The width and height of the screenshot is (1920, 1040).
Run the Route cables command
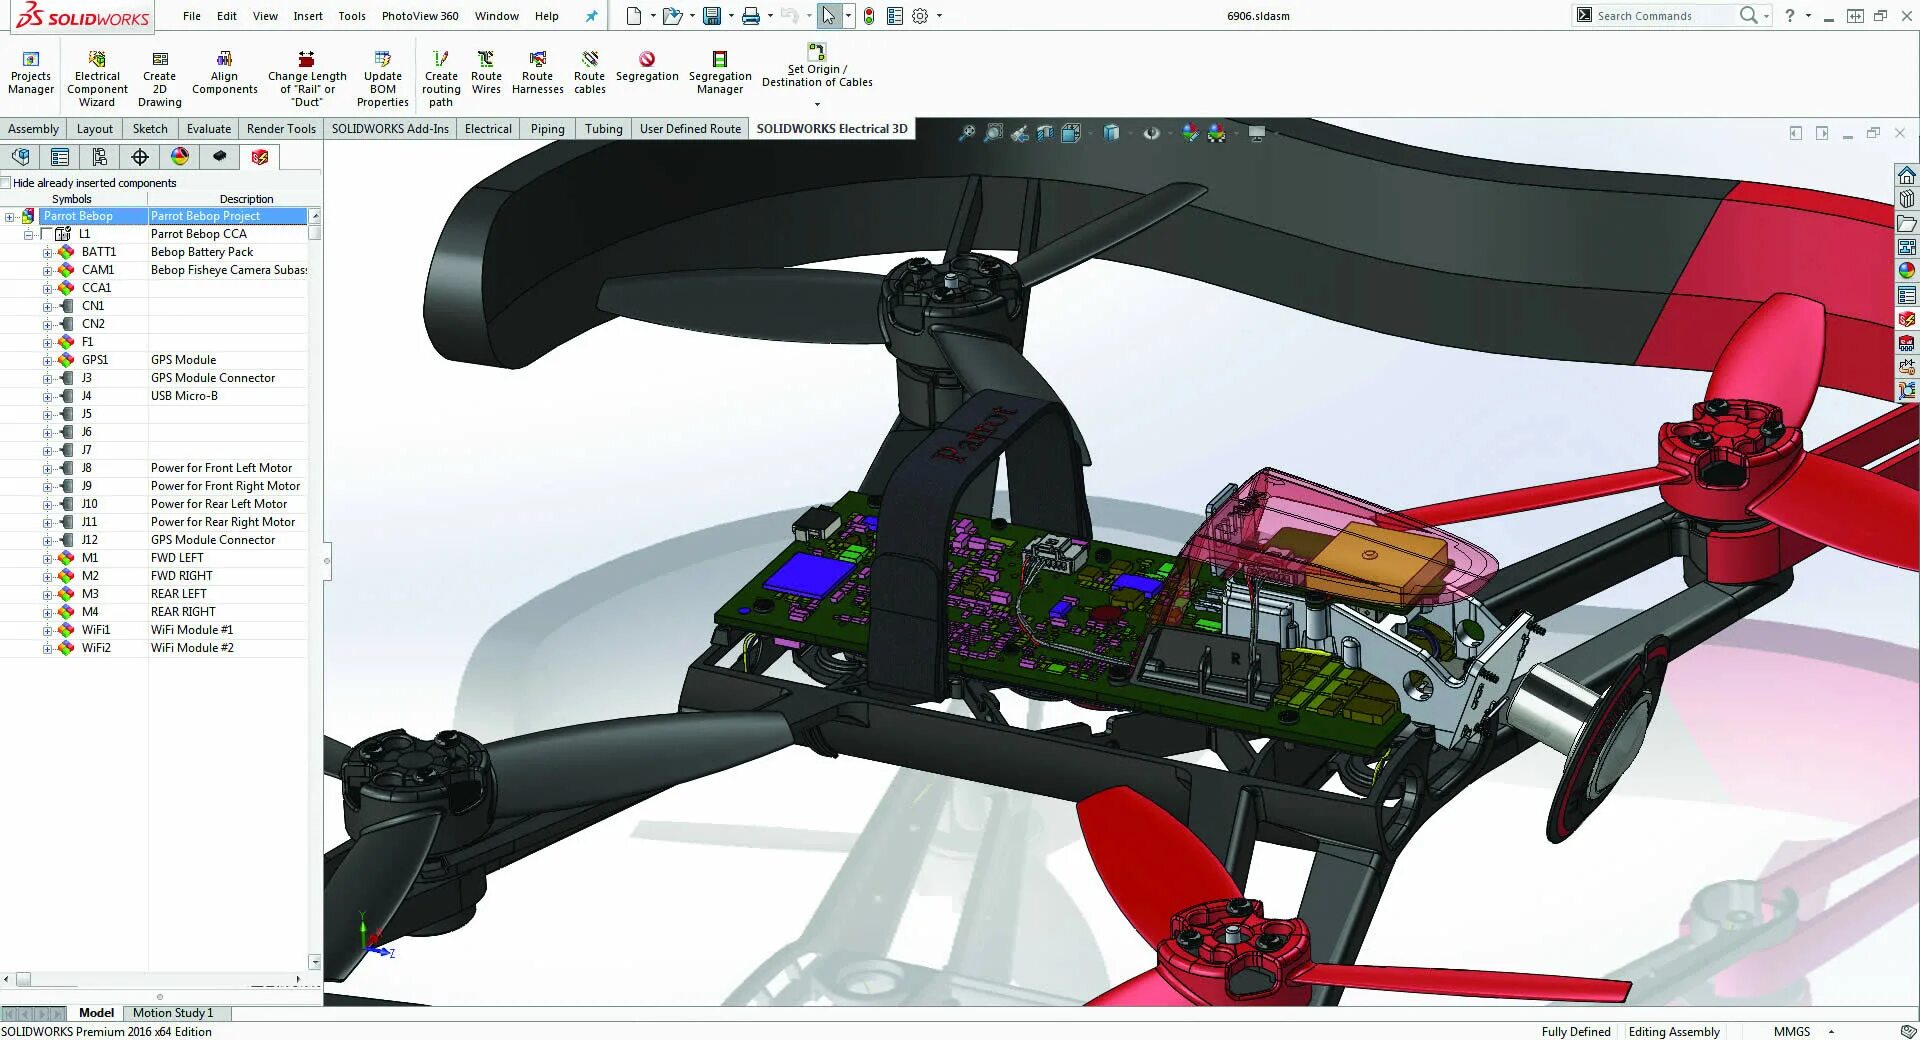pyautogui.click(x=590, y=73)
